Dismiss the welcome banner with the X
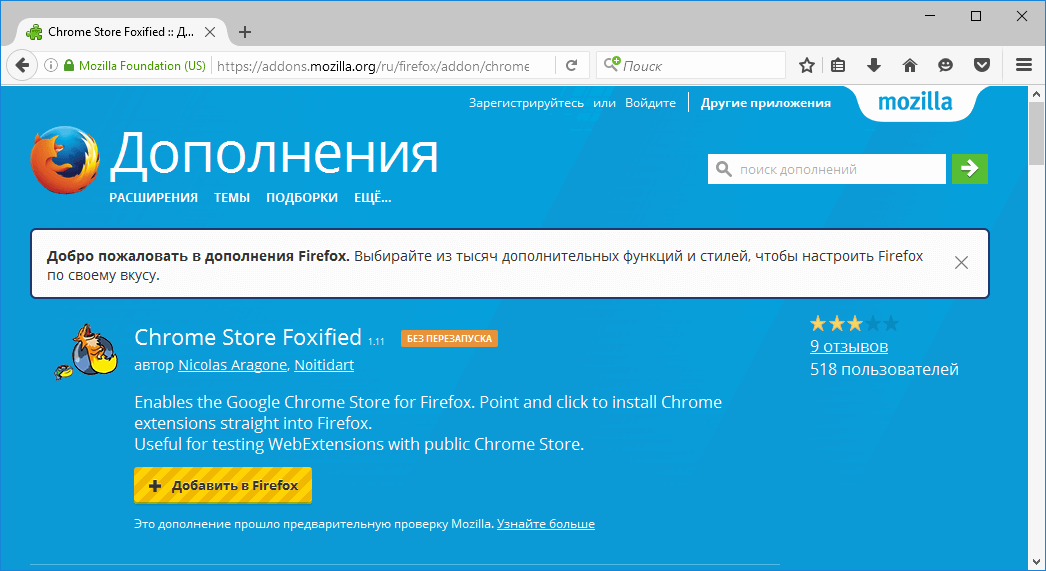 coord(961,263)
